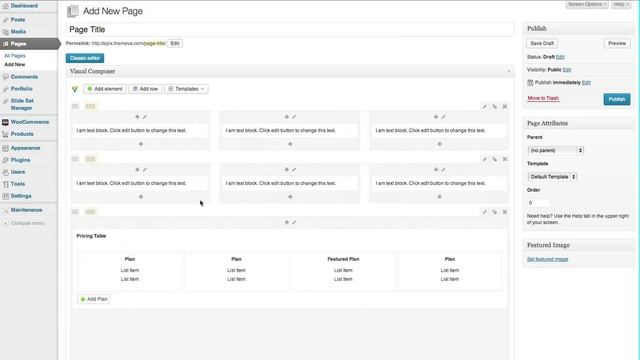Collapse the Visual Composer panel
640x360 pixels.
[x=509, y=71]
